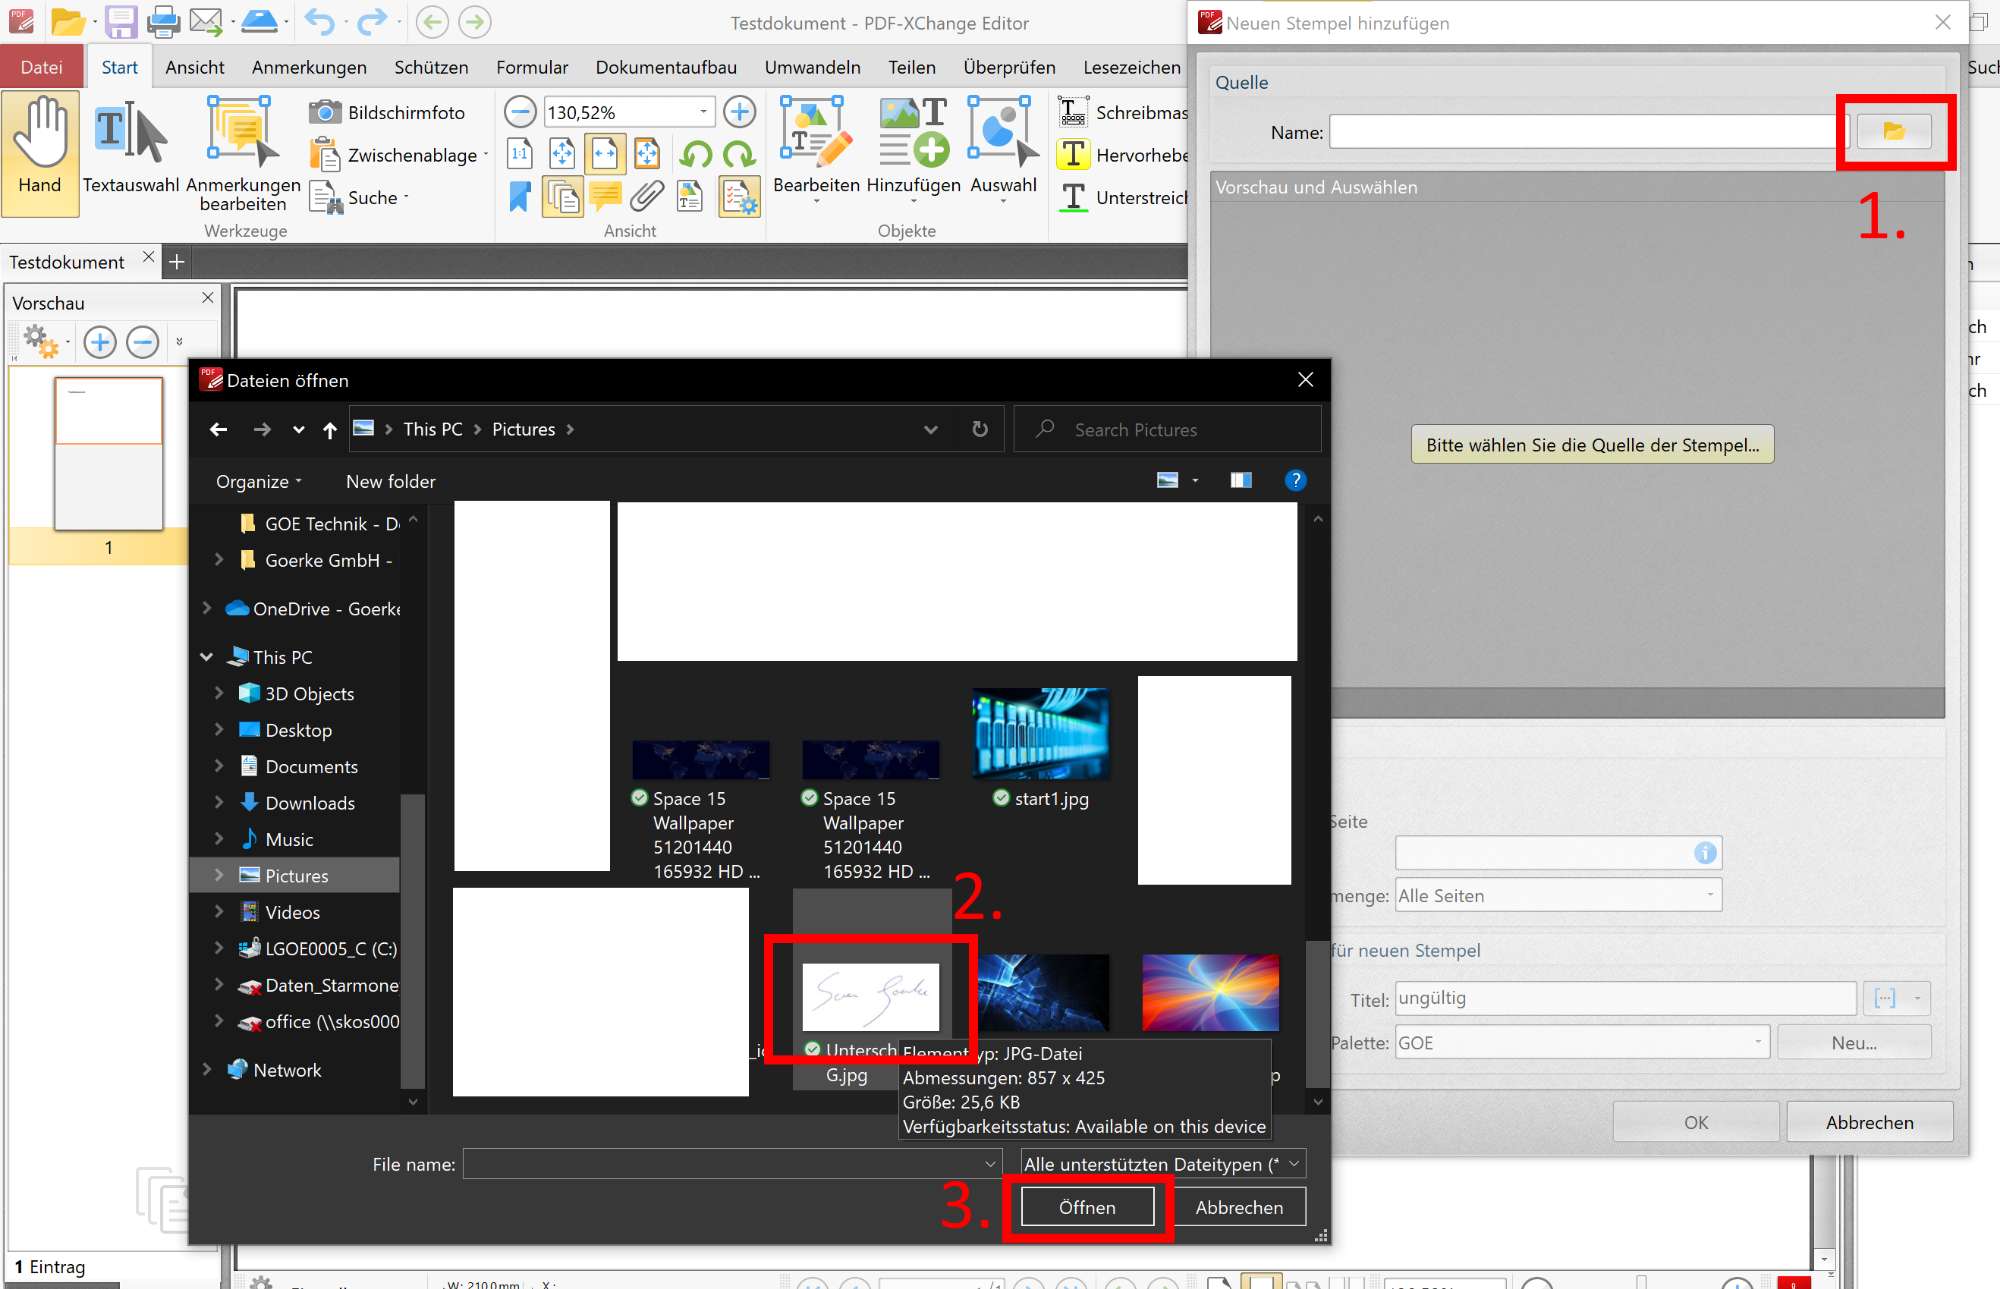Click the zoom out minus icon
This screenshot has height=1289, width=2000.
519,112
